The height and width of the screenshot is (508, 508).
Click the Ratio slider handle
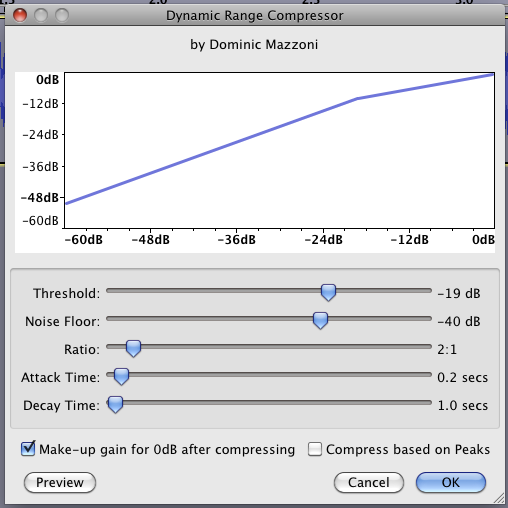pyautogui.click(x=133, y=349)
